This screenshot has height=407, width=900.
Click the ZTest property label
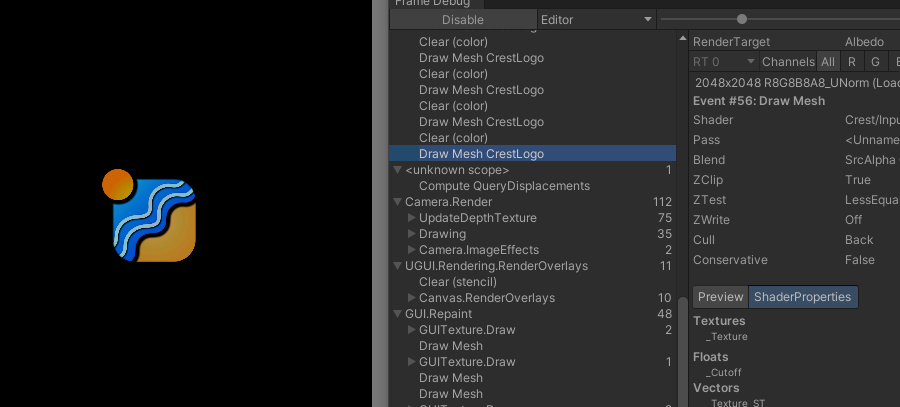click(709, 200)
